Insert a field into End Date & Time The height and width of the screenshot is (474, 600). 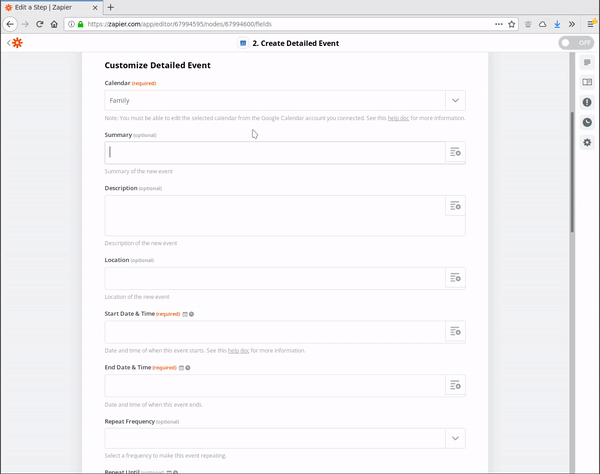pyautogui.click(x=455, y=385)
